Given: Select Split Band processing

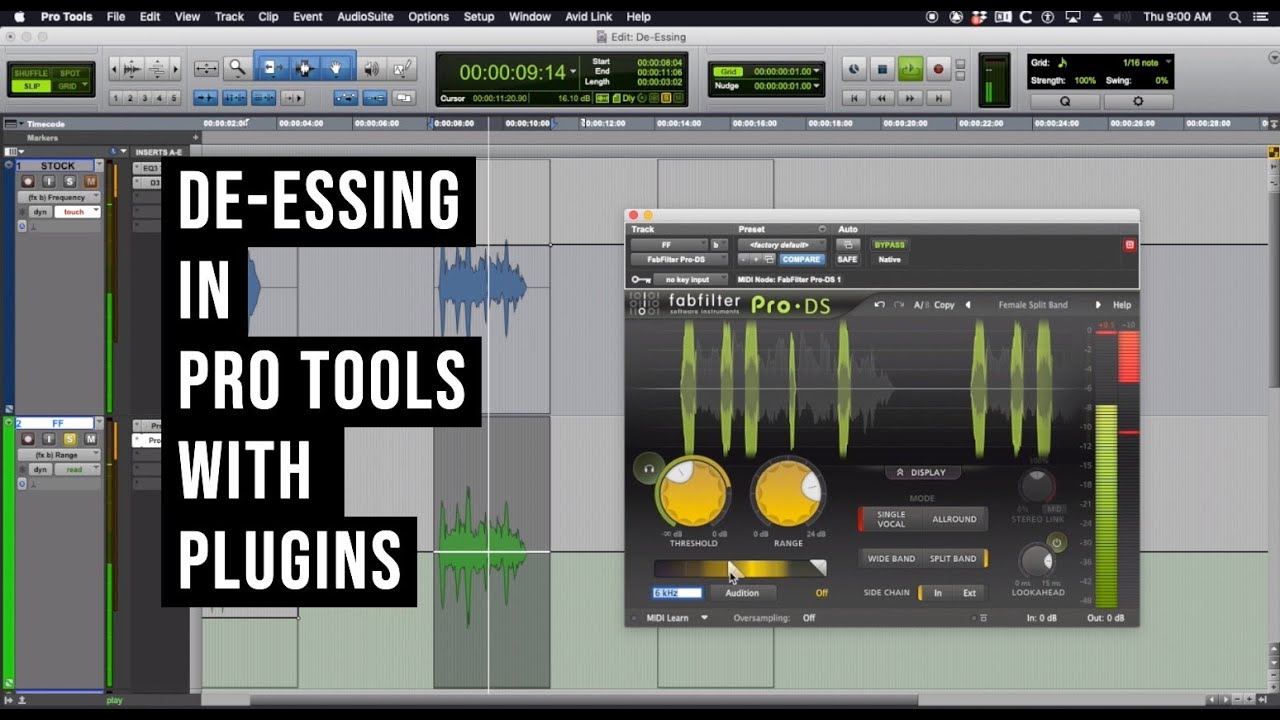Looking at the screenshot, I should click(x=953, y=559).
